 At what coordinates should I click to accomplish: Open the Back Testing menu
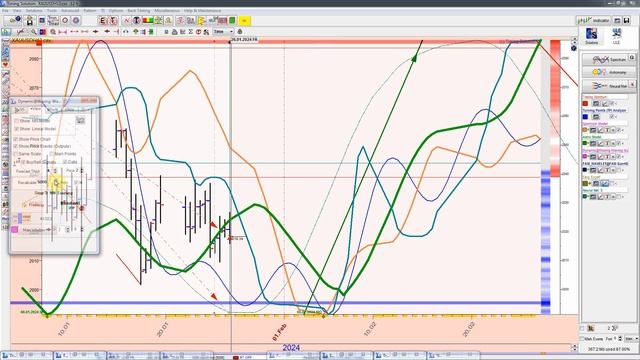coord(139,11)
